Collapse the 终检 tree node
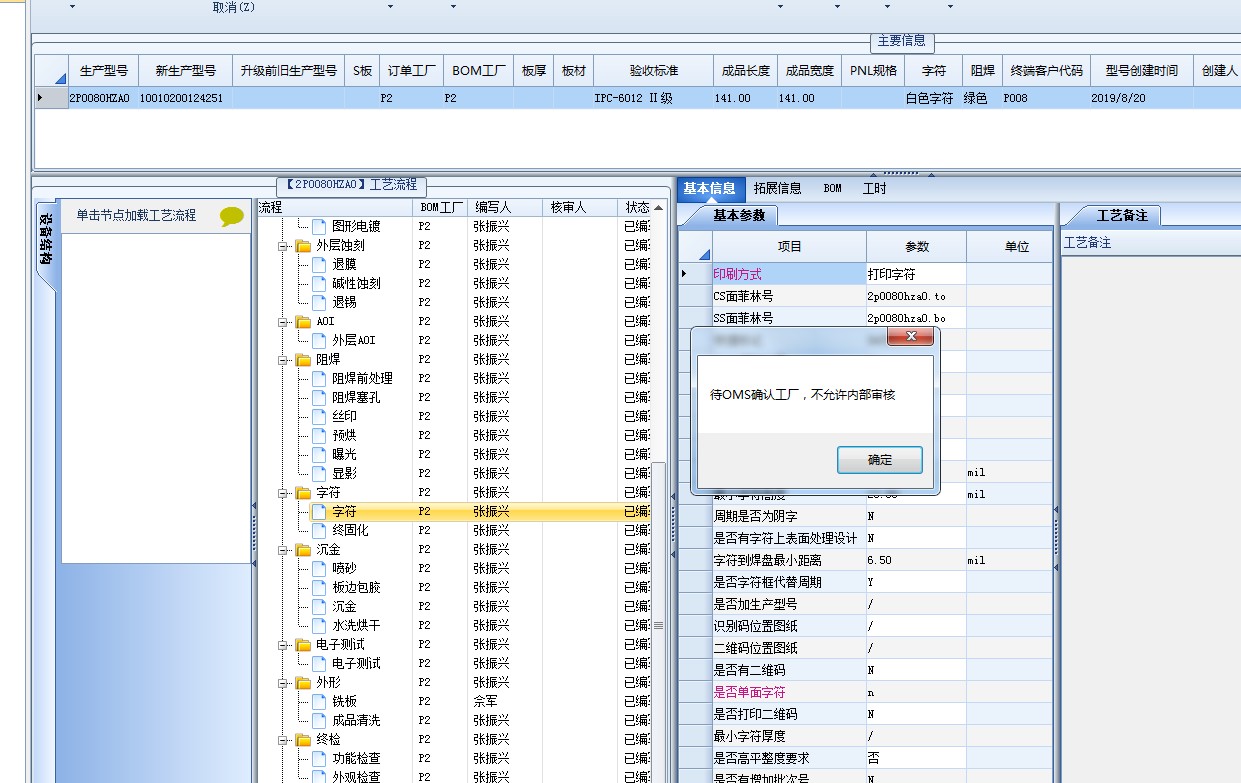 click(283, 739)
